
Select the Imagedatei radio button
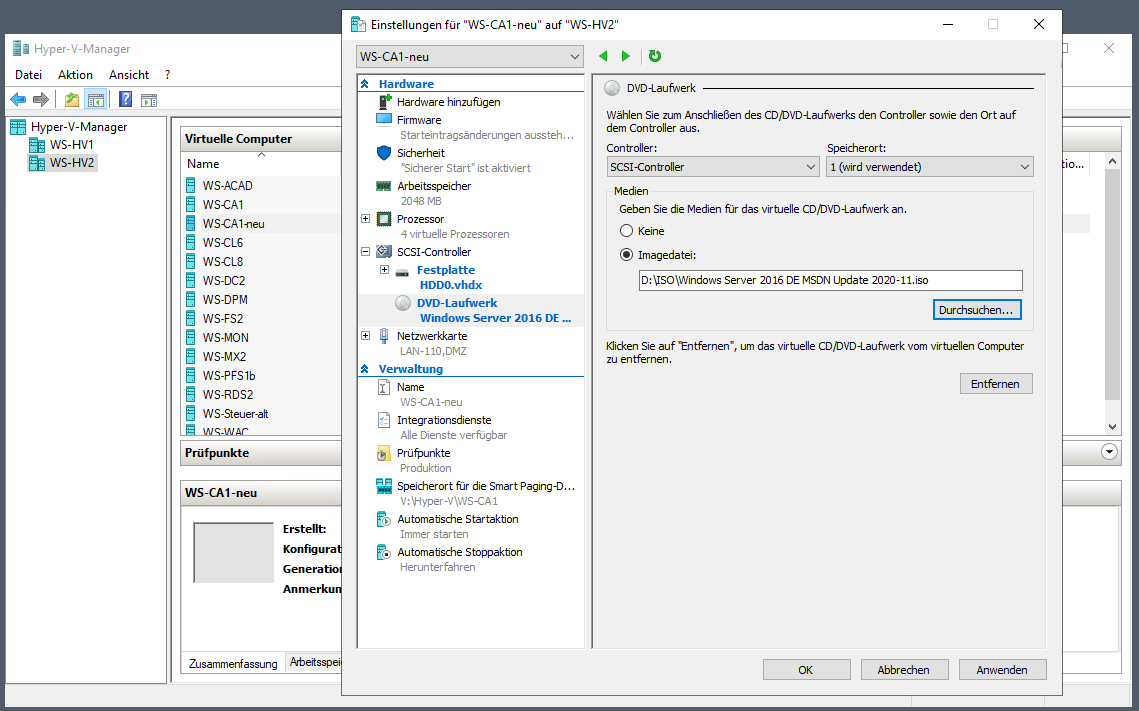coord(626,255)
